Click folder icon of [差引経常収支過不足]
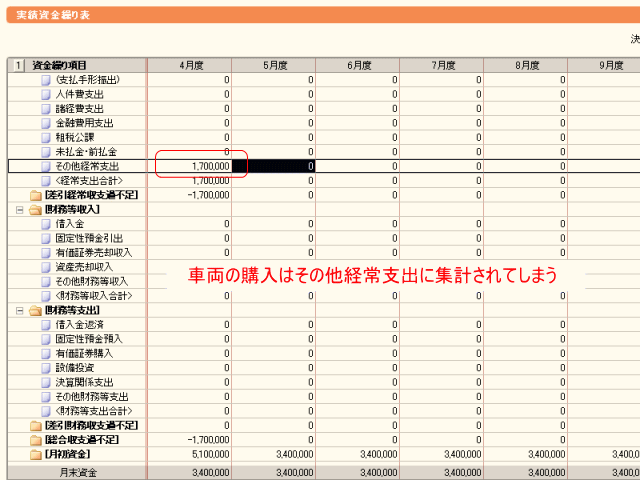This screenshot has height=480, width=640. click(x=36, y=196)
